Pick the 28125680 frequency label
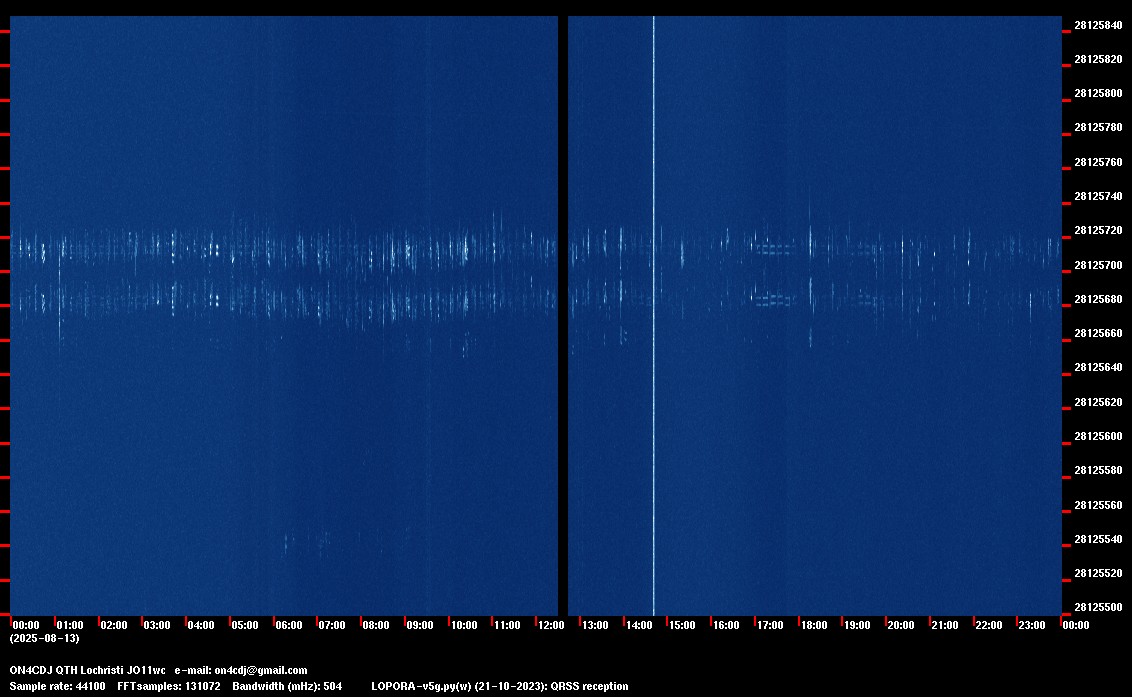The image size is (1132, 697). coord(1098,299)
